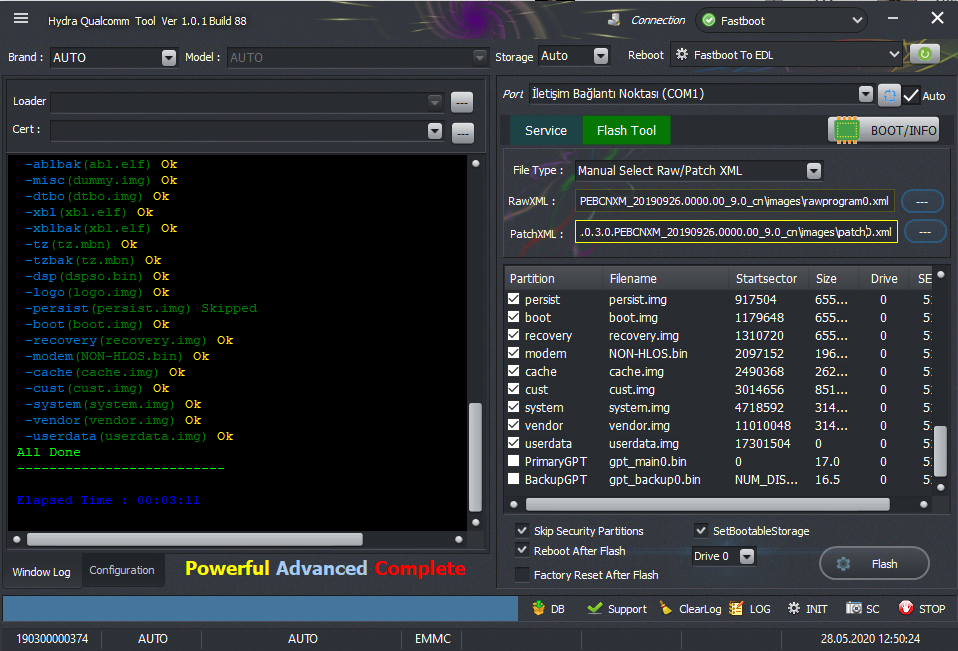Open the hamburger main menu
958x651 pixels.
click(x=21, y=18)
